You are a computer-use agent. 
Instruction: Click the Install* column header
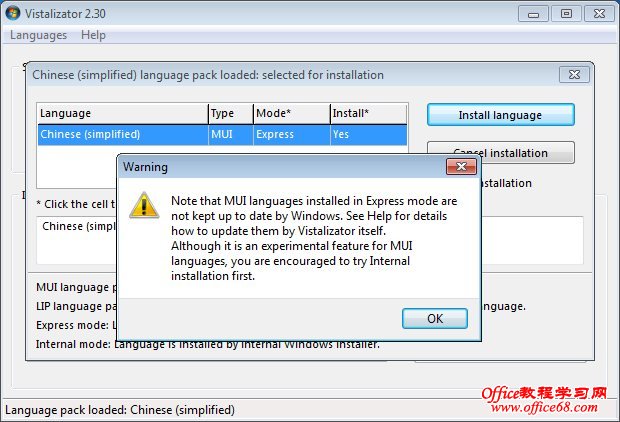coord(369,114)
